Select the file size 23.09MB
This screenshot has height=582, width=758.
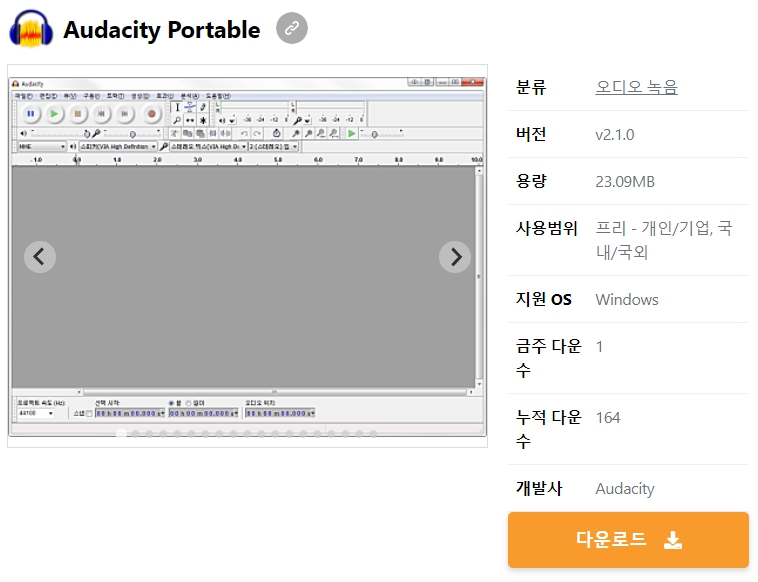coord(625,182)
